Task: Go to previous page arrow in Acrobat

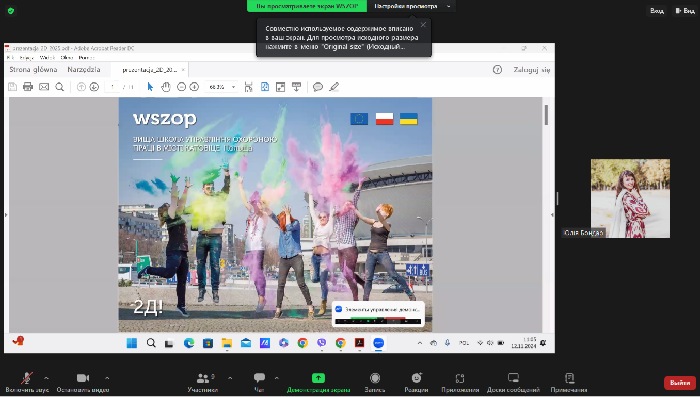Action: [x=81, y=87]
